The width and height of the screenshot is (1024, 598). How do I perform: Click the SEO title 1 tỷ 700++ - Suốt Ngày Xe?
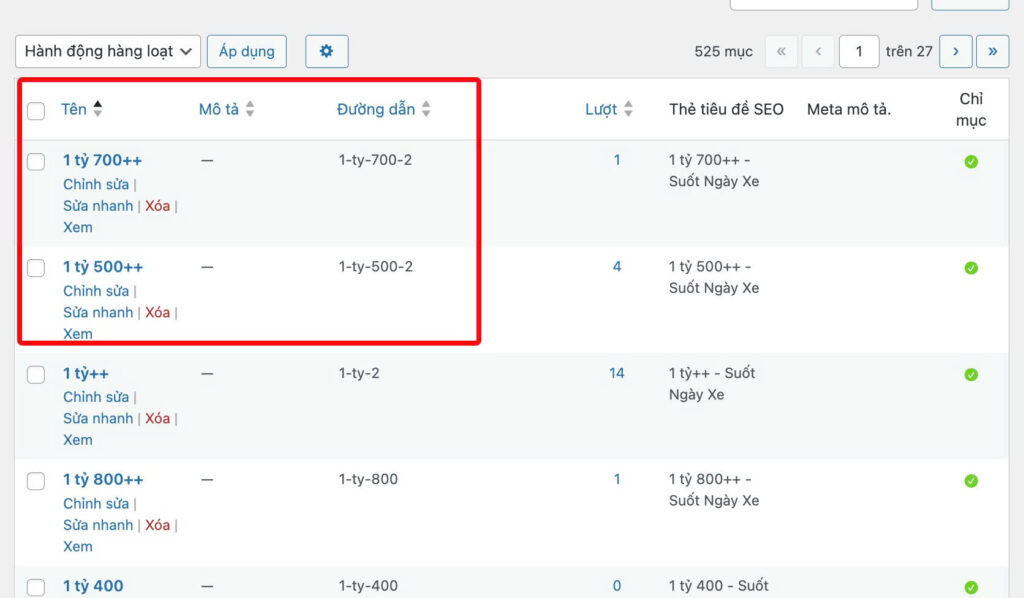pyautogui.click(x=714, y=170)
